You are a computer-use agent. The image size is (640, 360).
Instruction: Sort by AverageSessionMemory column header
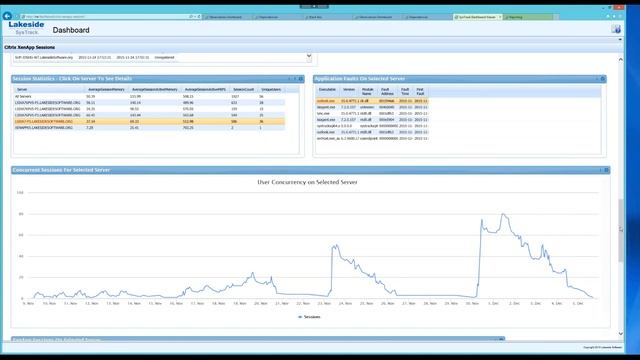pos(106,89)
